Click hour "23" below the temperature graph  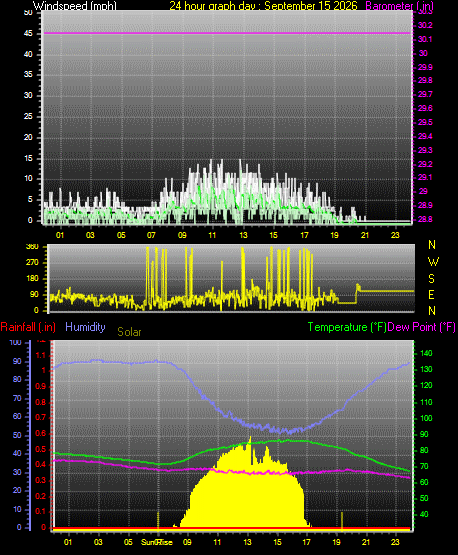coord(395,542)
